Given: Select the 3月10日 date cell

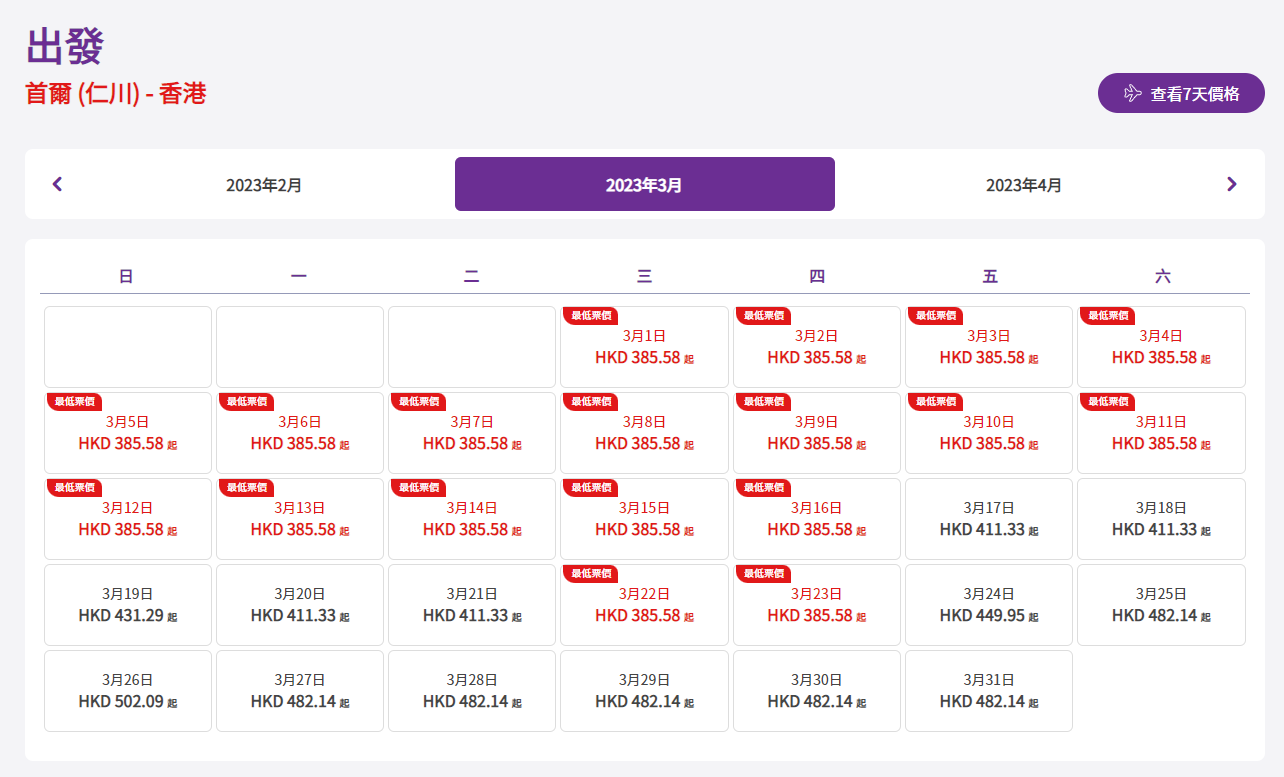Looking at the screenshot, I should tap(989, 434).
